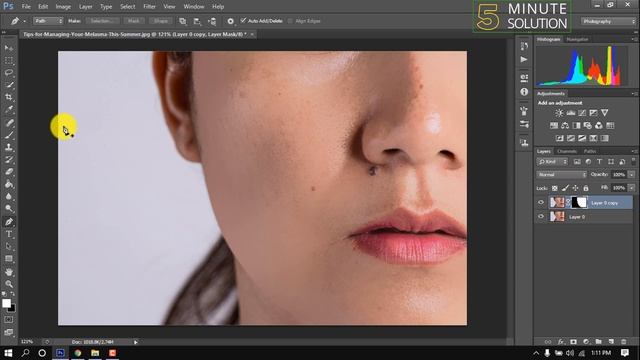
Task: Select the Brush tool
Action: (9, 135)
